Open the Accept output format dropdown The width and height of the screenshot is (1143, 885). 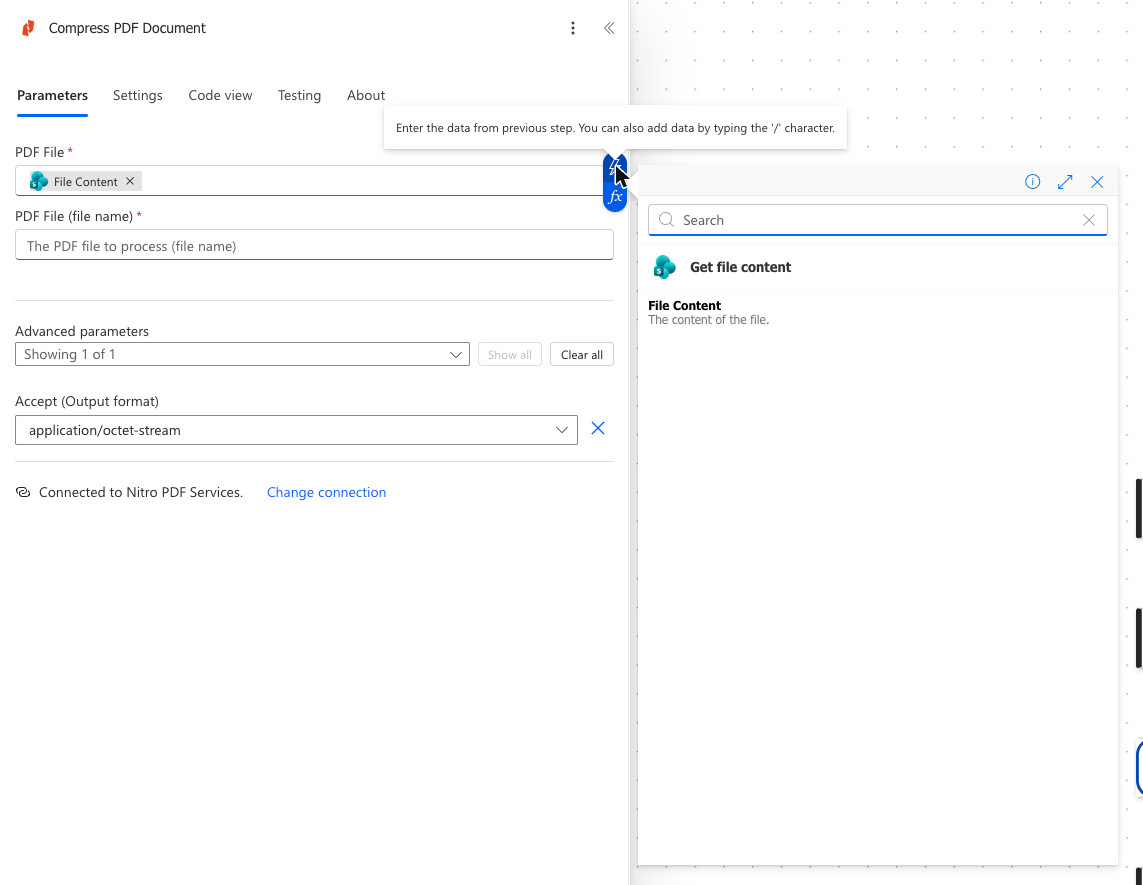(296, 430)
